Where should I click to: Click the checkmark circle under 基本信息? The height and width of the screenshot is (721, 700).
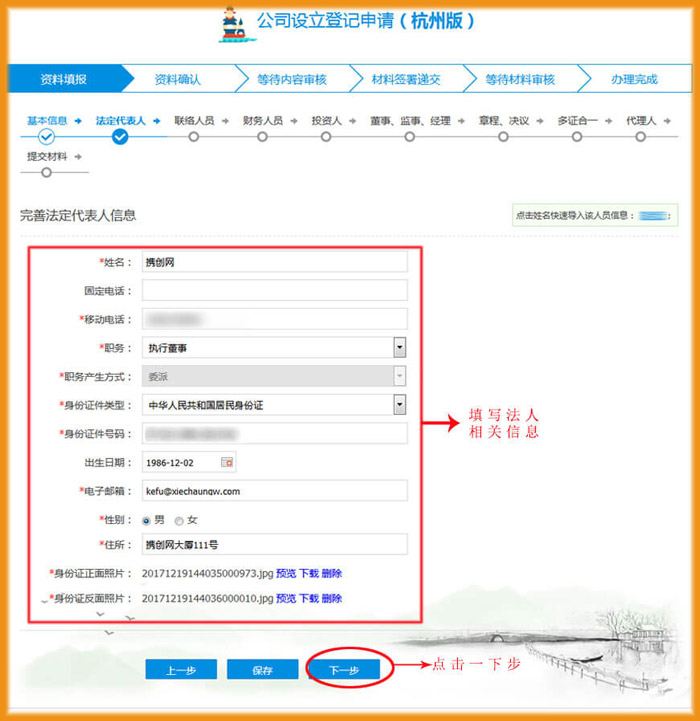[x=46, y=137]
